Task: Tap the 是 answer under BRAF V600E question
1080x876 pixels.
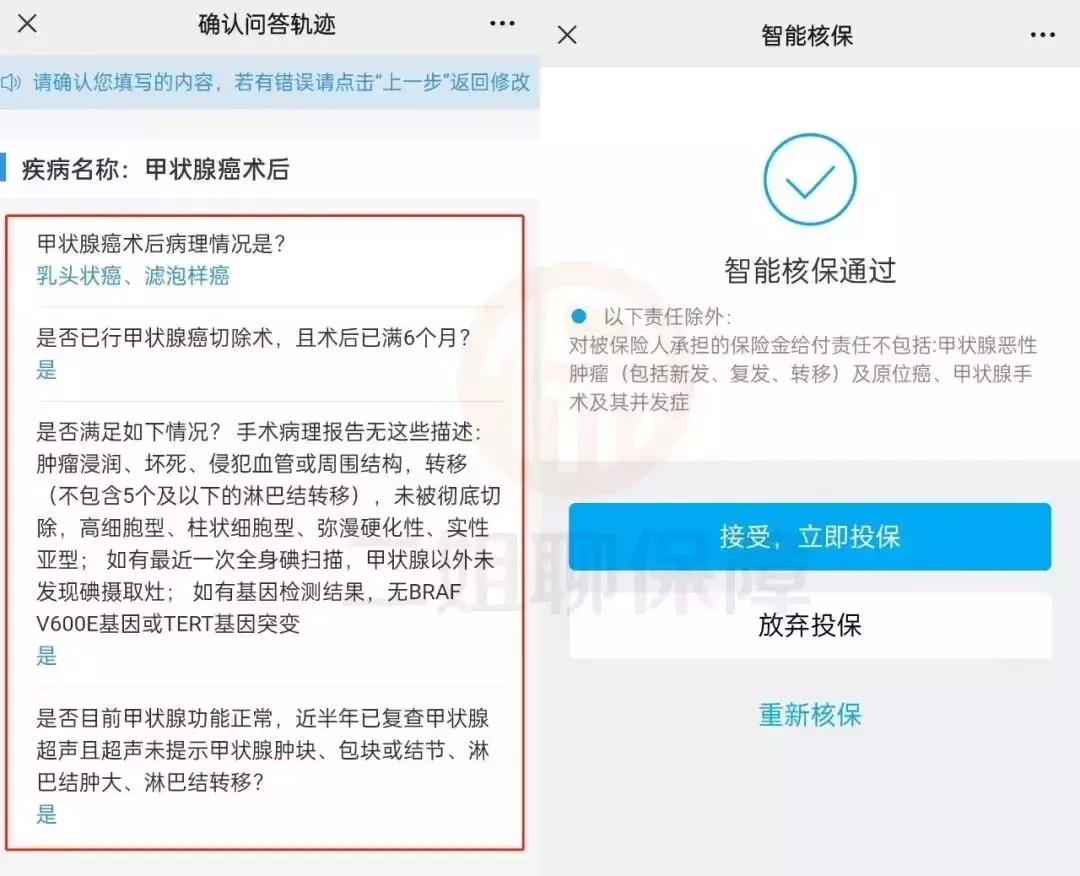Action: coord(46,656)
